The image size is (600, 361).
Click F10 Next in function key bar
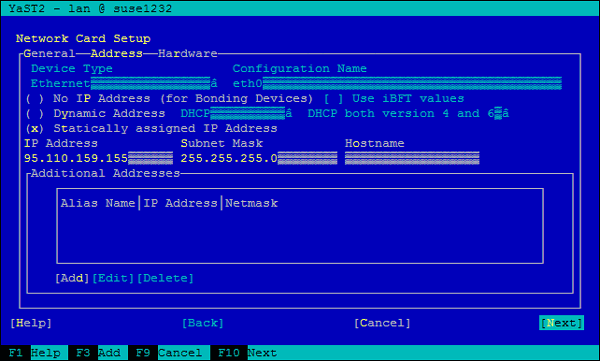click(244, 353)
